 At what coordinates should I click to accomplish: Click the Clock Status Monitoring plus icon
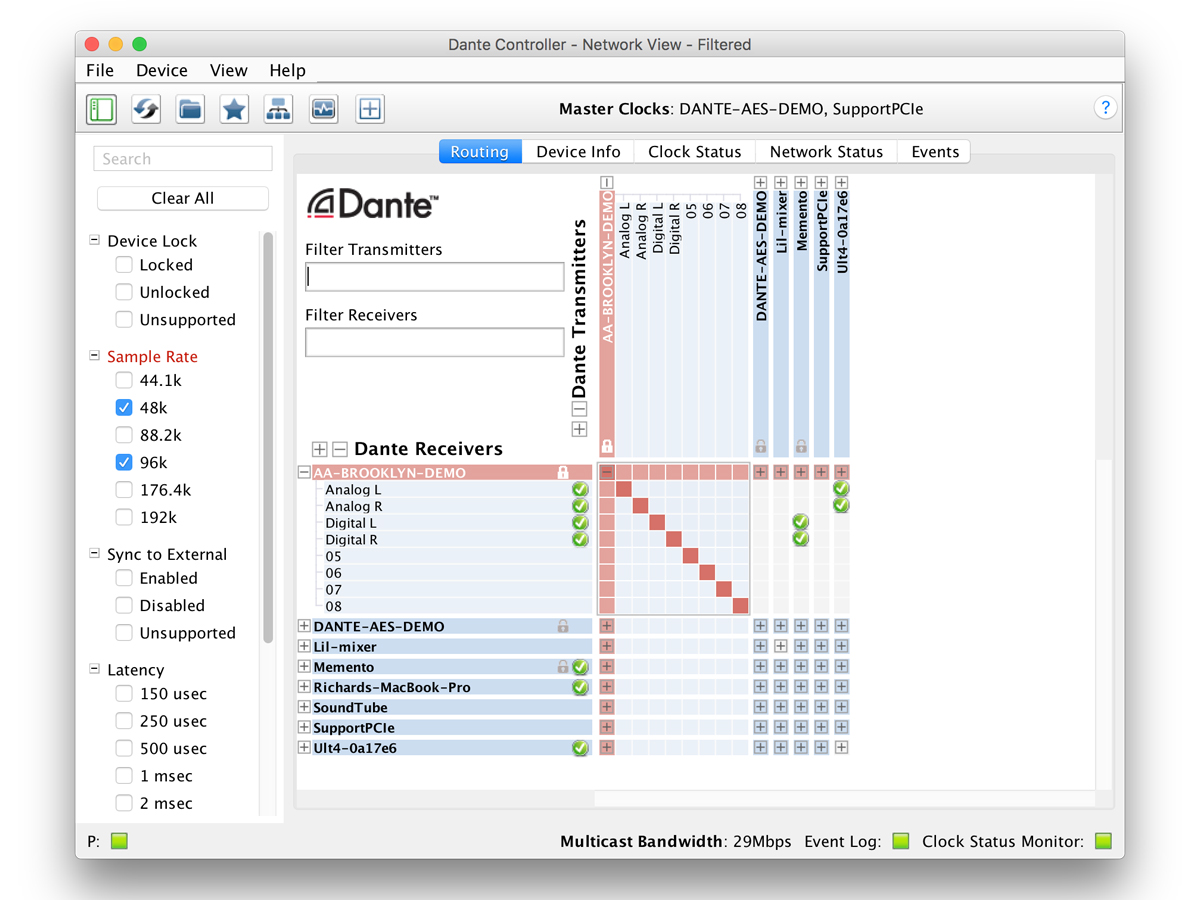369,108
